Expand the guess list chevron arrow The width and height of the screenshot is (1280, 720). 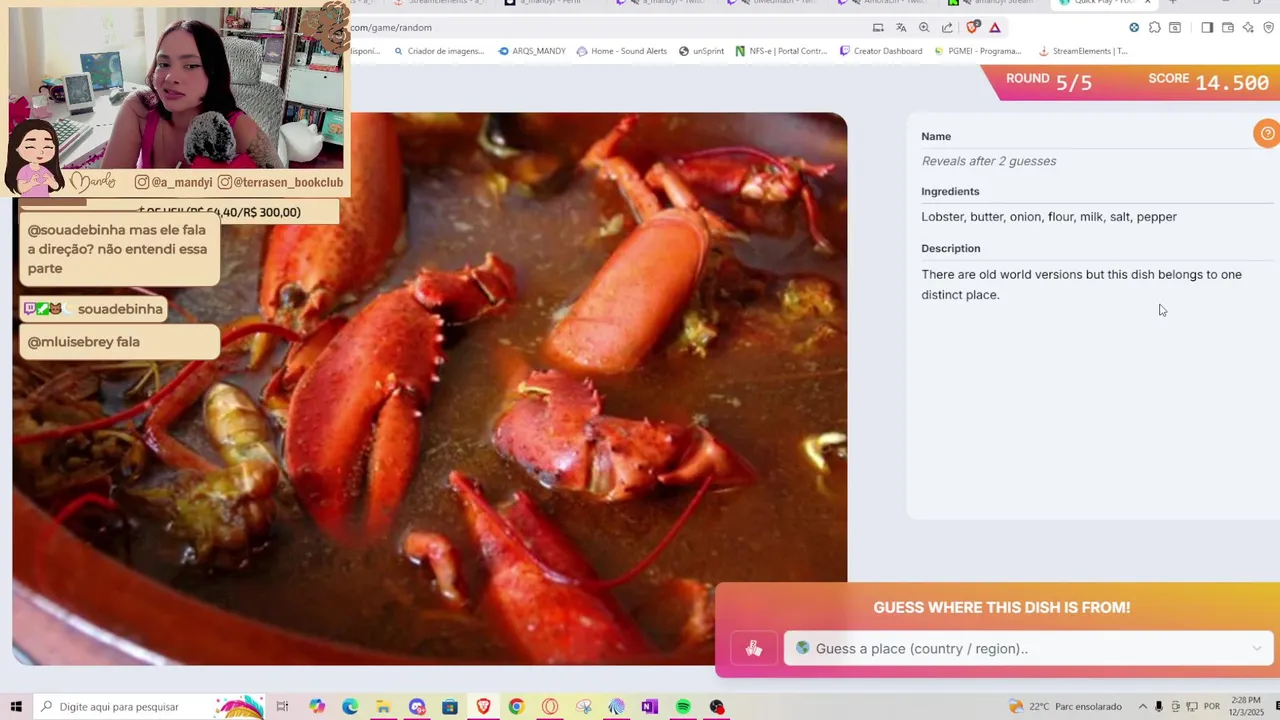click(x=1257, y=649)
